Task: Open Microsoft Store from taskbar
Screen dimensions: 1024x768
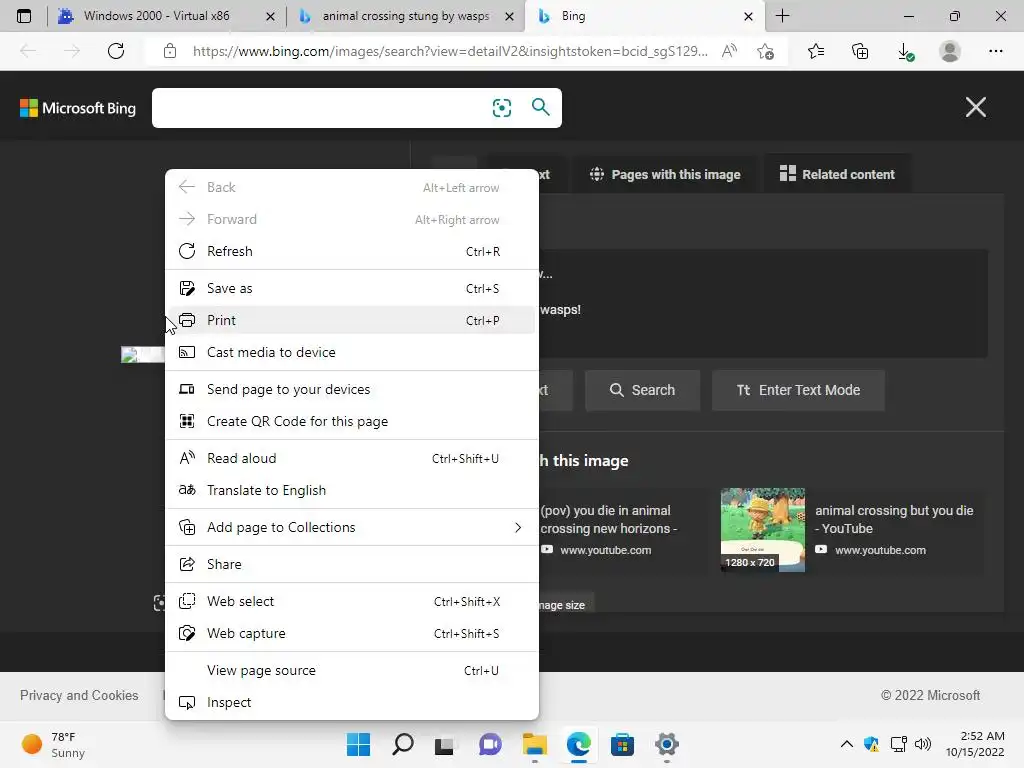Action: [622, 744]
